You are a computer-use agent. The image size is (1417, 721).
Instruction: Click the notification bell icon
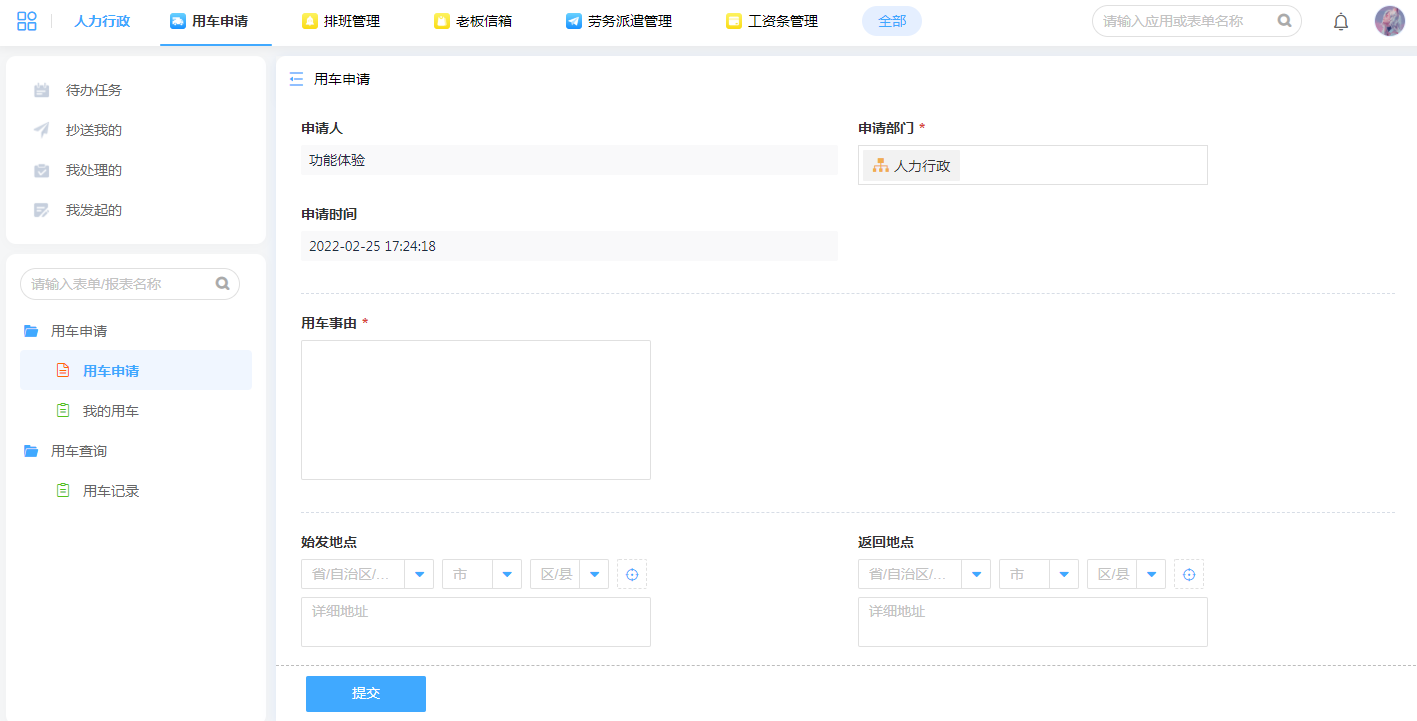coord(1341,22)
